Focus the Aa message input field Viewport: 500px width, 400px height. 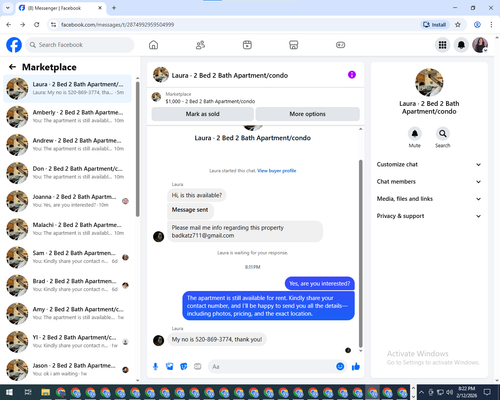(x=272, y=367)
